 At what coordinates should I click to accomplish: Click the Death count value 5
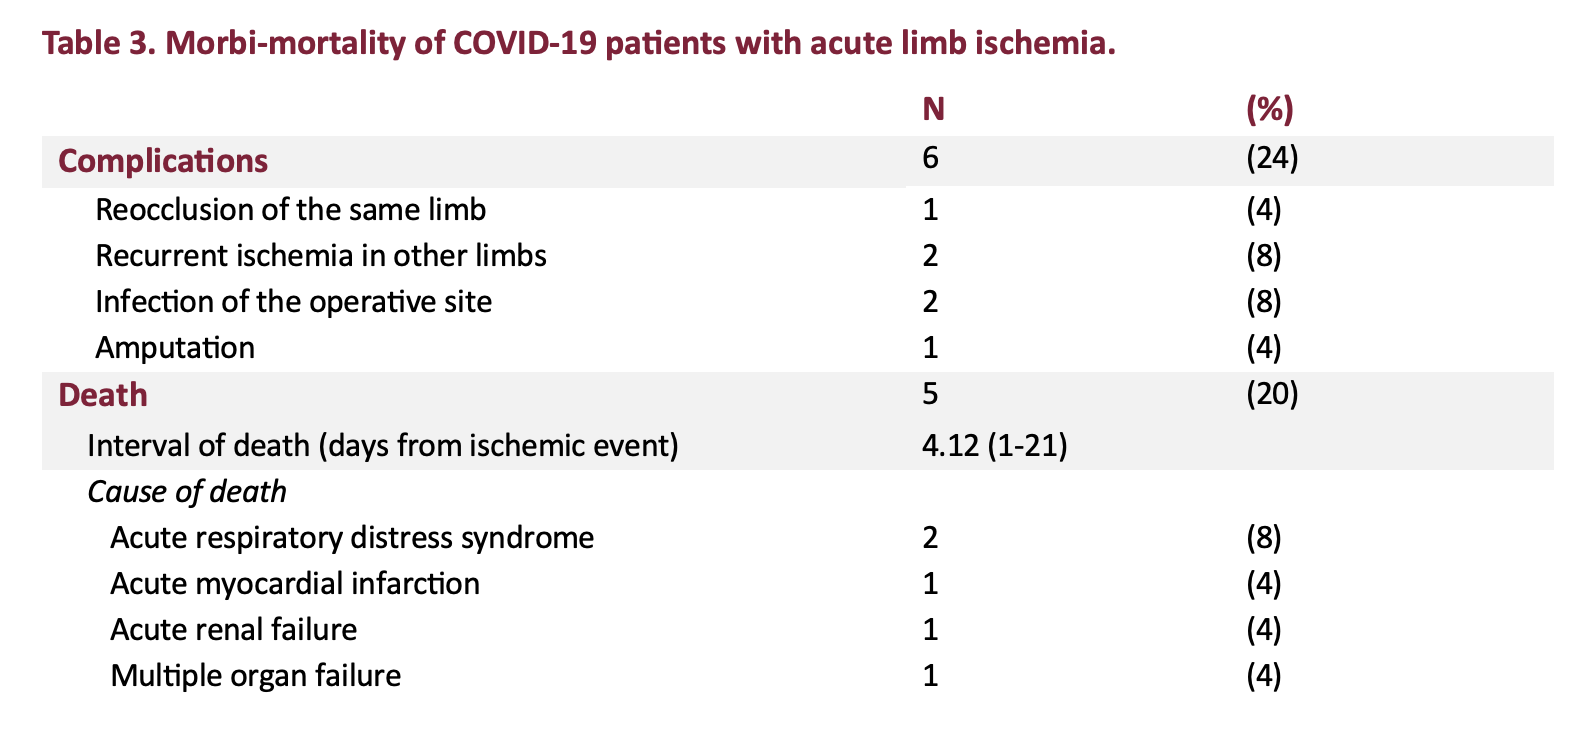tap(931, 393)
